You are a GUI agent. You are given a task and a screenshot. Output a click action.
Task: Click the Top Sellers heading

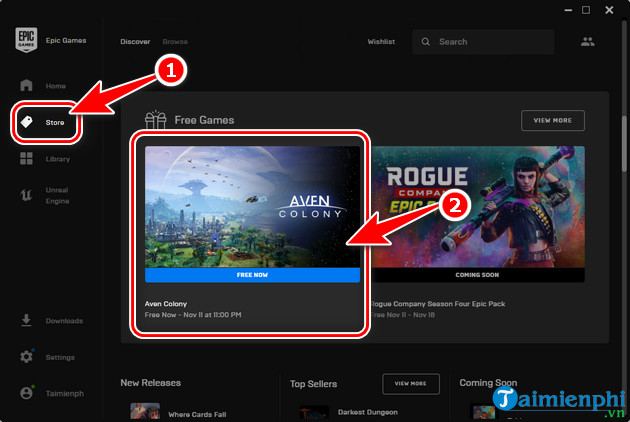[x=313, y=384]
